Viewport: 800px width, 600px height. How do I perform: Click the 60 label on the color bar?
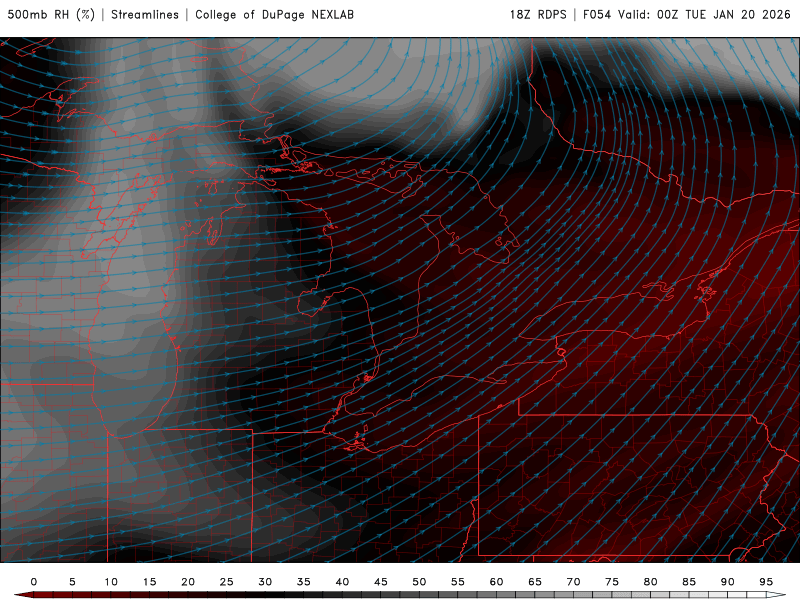496,582
